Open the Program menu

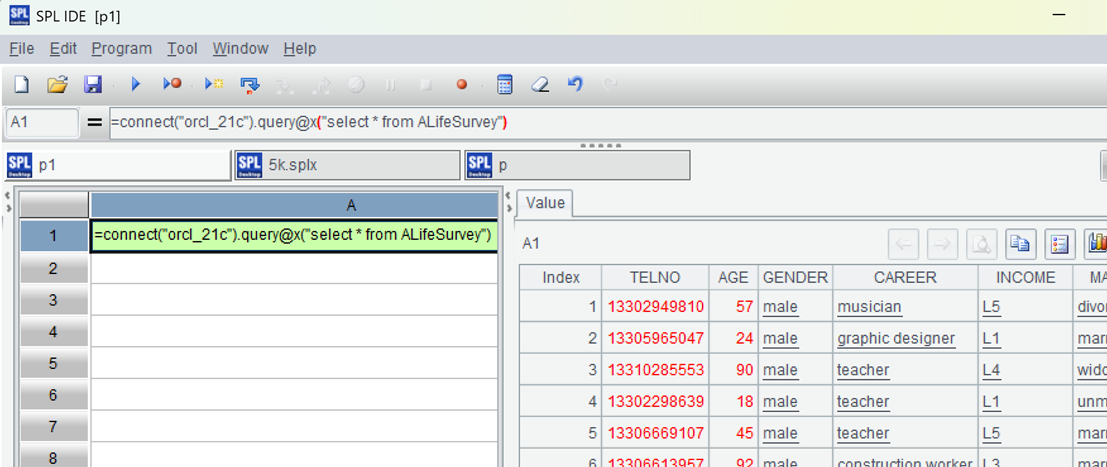pyautogui.click(x=121, y=48)
